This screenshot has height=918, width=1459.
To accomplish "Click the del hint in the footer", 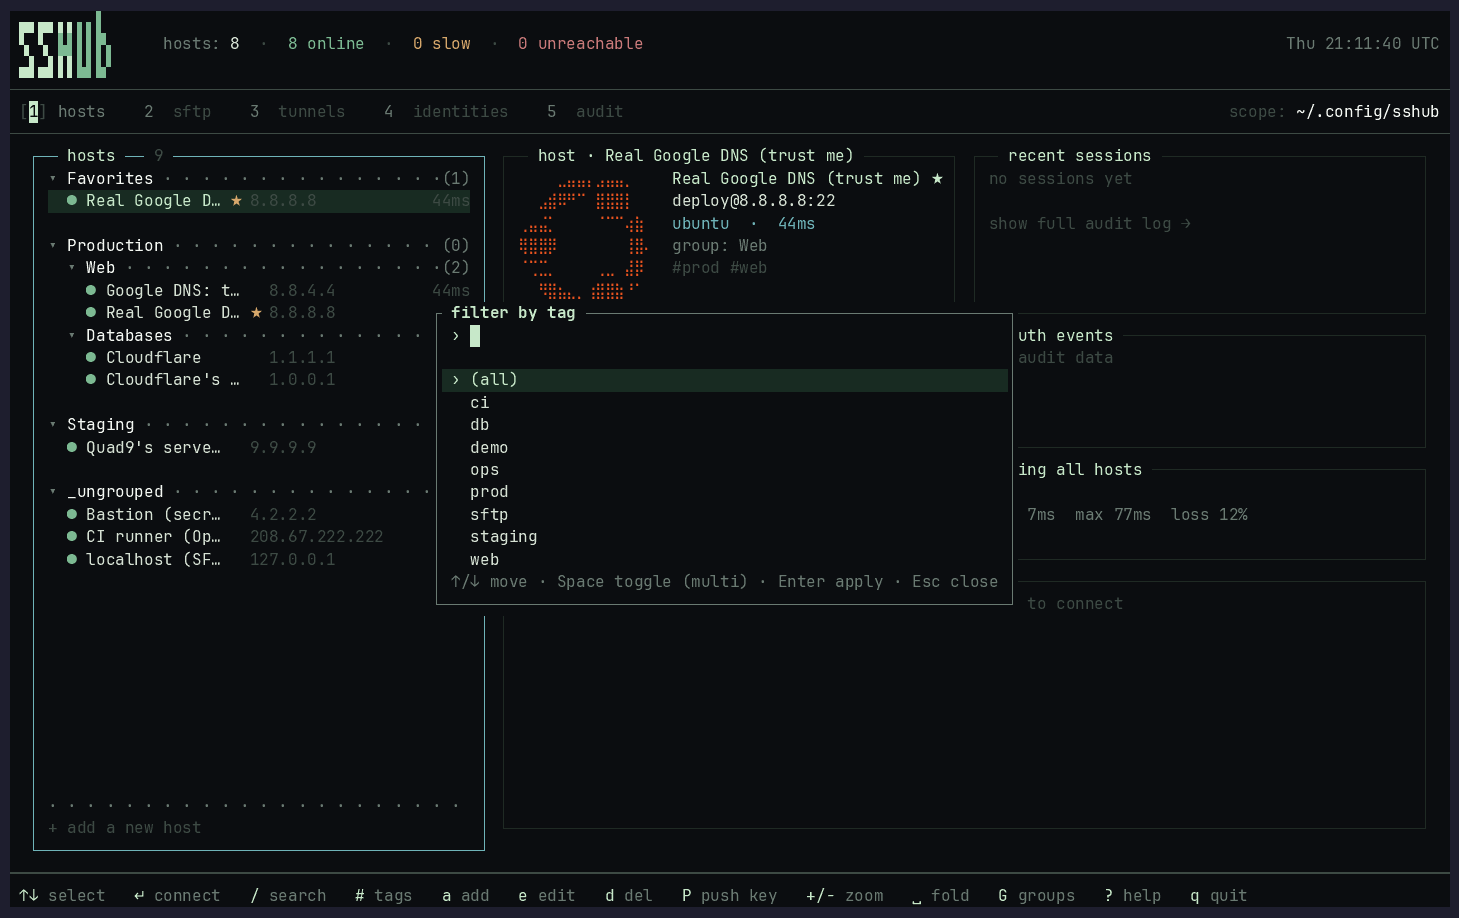I will coord(629,896).
